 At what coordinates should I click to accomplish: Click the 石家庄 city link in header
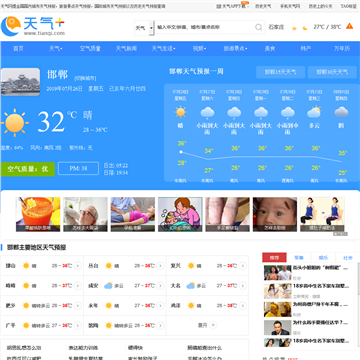click(x=276, y=27)
